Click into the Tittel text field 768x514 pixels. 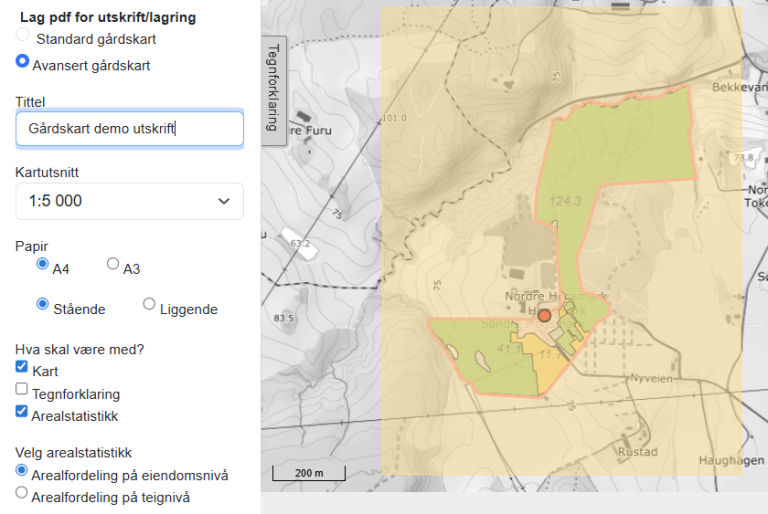tap(129, 129)
